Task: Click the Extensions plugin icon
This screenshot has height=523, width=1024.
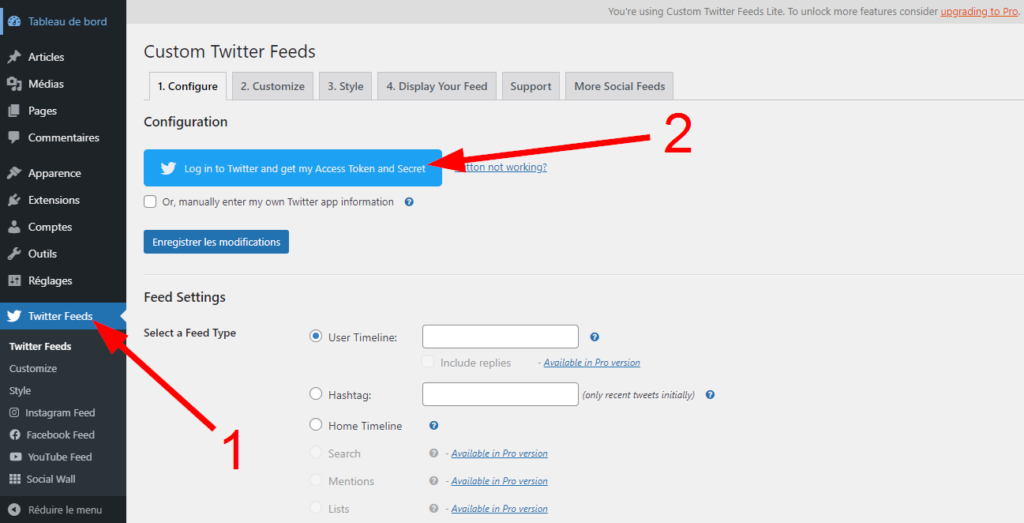Action: (x=14, y=200)
